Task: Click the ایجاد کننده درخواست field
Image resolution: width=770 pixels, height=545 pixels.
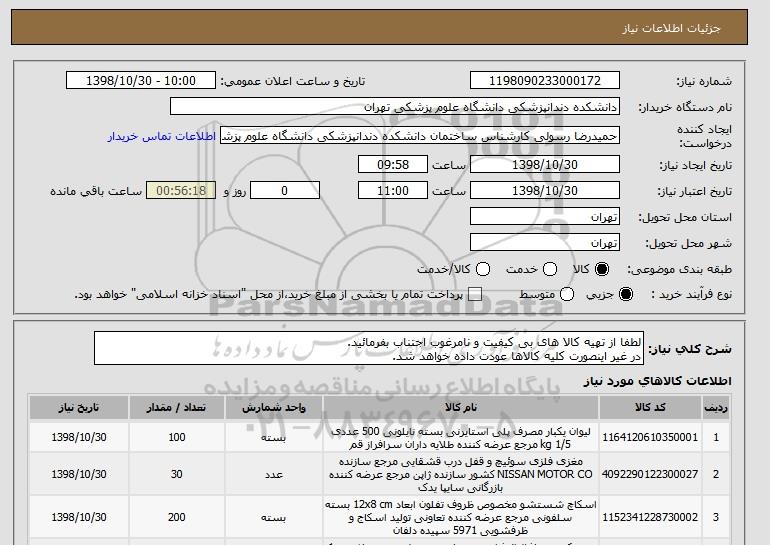Action: pos(420,136)
